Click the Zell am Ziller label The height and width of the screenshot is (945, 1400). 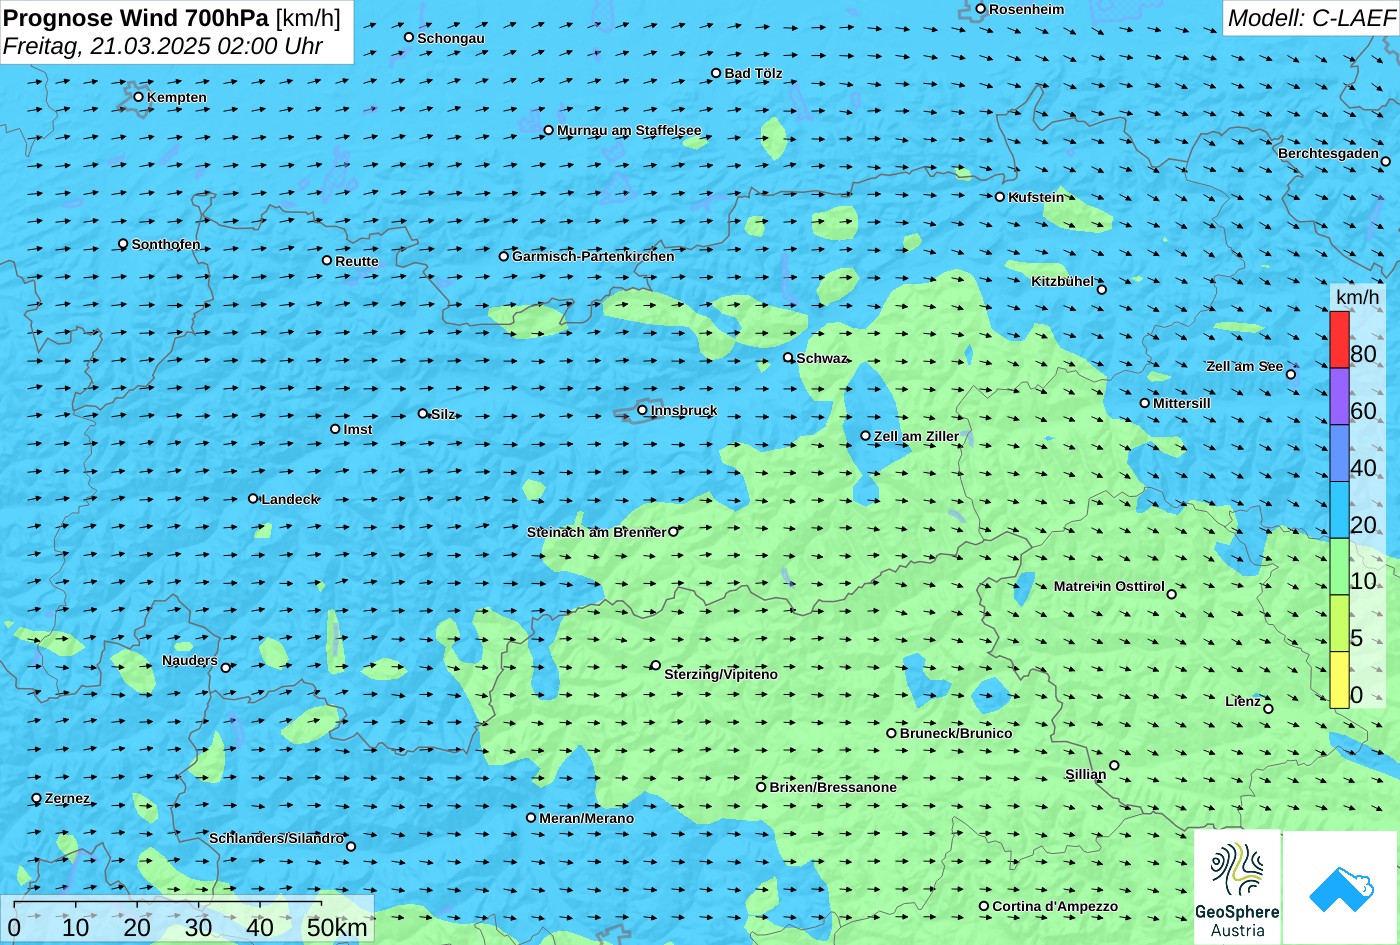[x=916, y=436]
